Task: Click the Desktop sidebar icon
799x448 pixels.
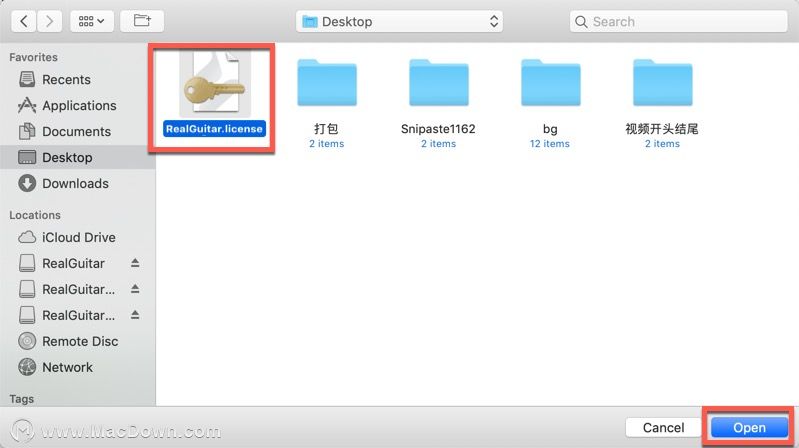Action: 27,157
